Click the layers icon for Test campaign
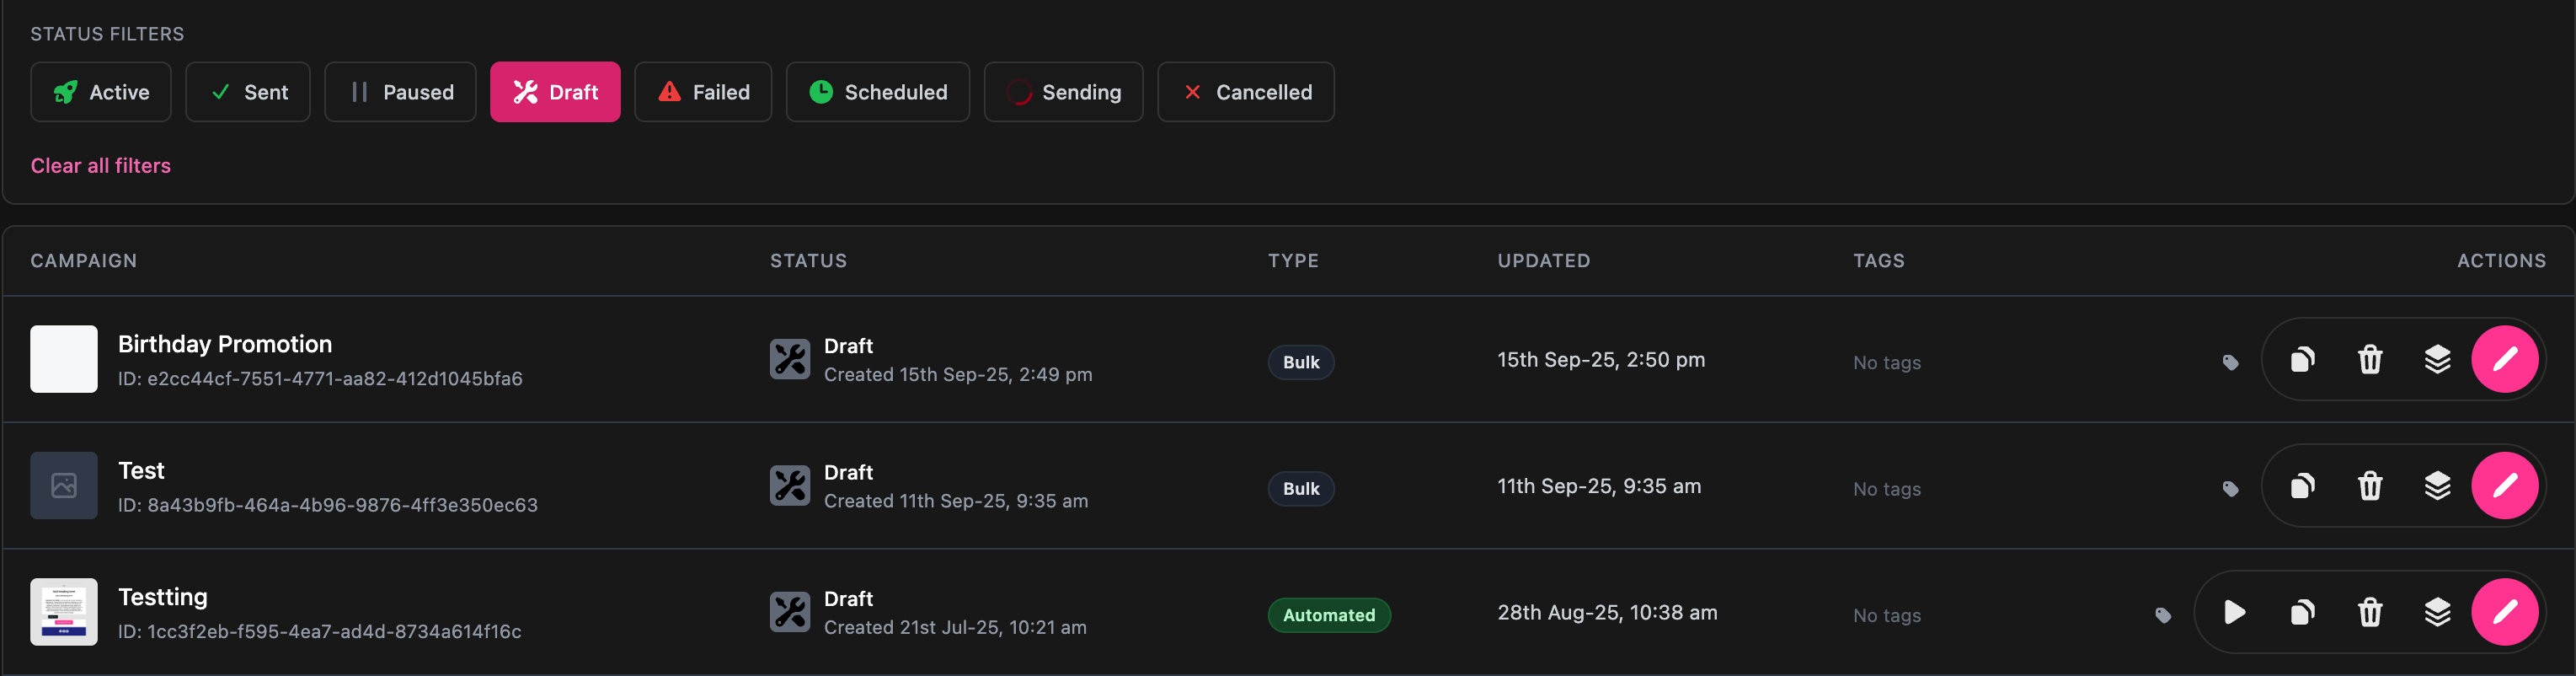The image size is (2576, 676). pyautogui.click(x=2437, y=486)
